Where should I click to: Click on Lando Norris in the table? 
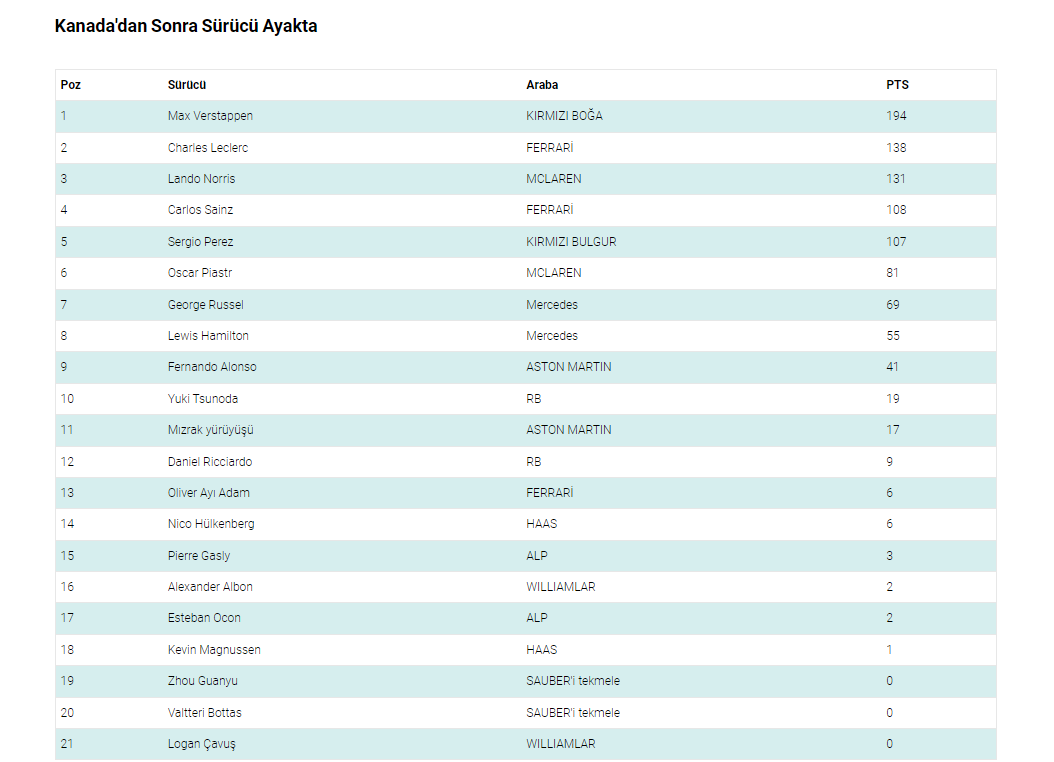tap(201, 179)
